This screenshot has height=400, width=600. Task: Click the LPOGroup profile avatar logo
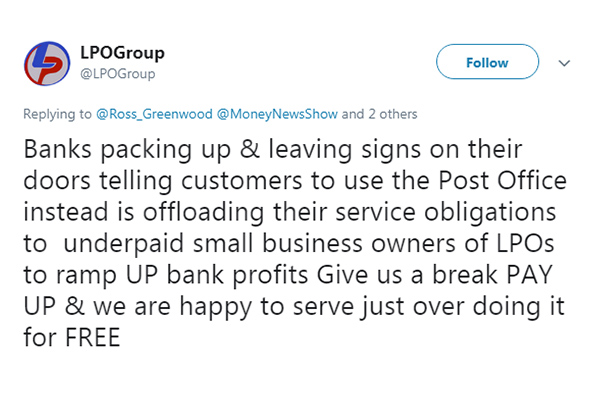point(46,62)
